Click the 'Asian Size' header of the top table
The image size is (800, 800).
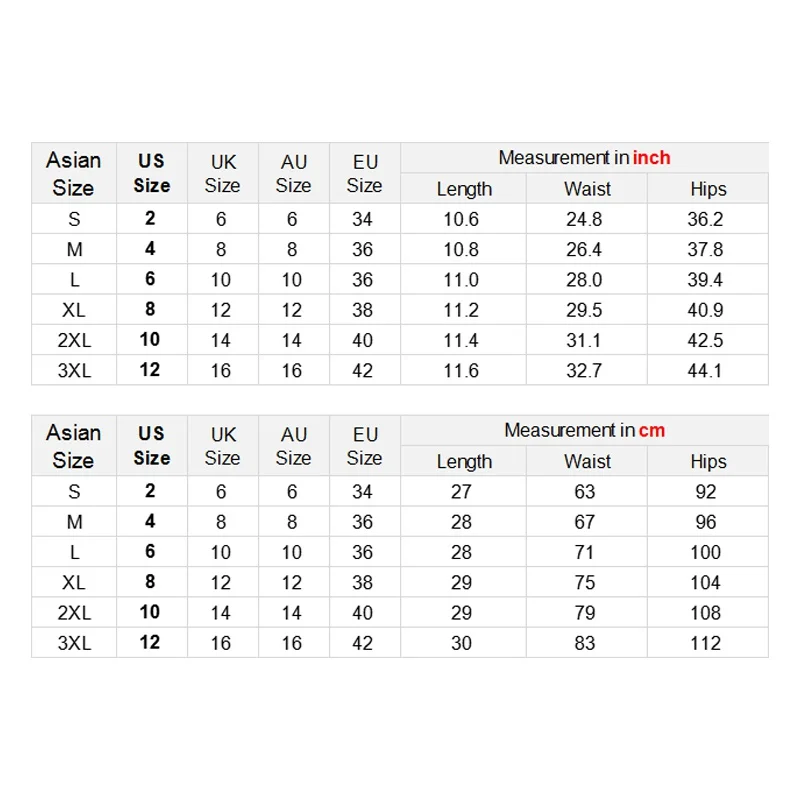point(73,174)
